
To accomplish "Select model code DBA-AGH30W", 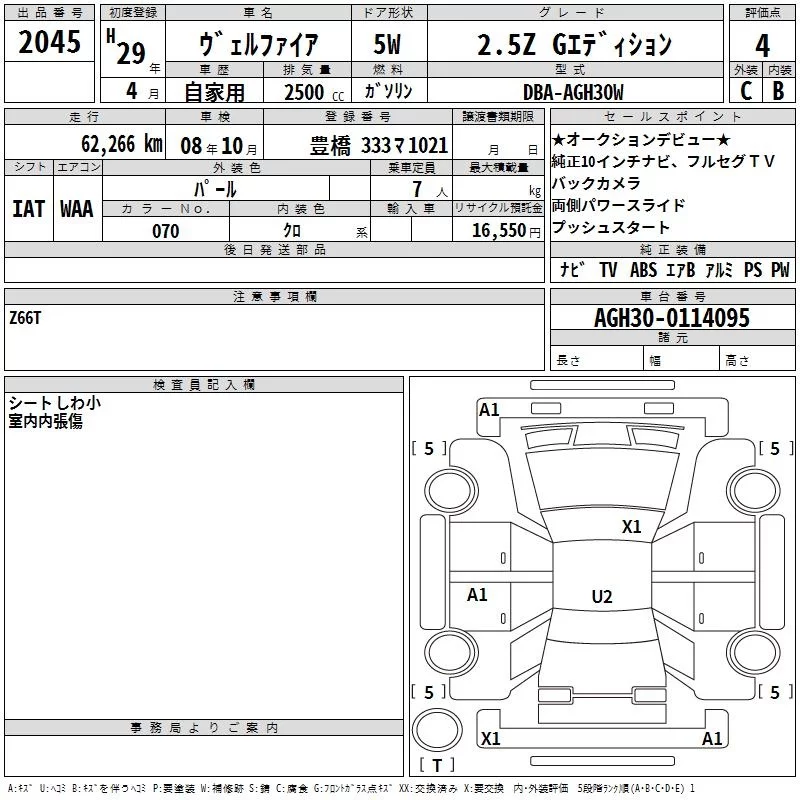I will 573,92.
